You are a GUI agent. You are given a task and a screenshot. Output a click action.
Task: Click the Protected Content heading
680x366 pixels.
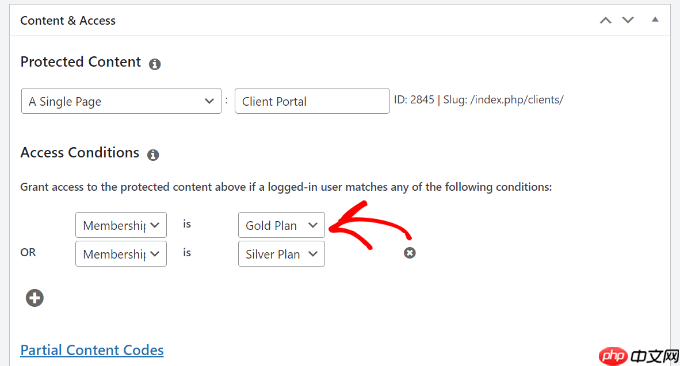tap(81, 62)
